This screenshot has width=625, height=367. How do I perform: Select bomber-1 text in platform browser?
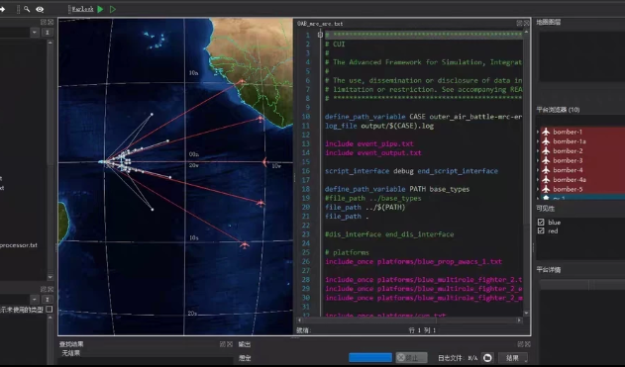pos(568,132)
